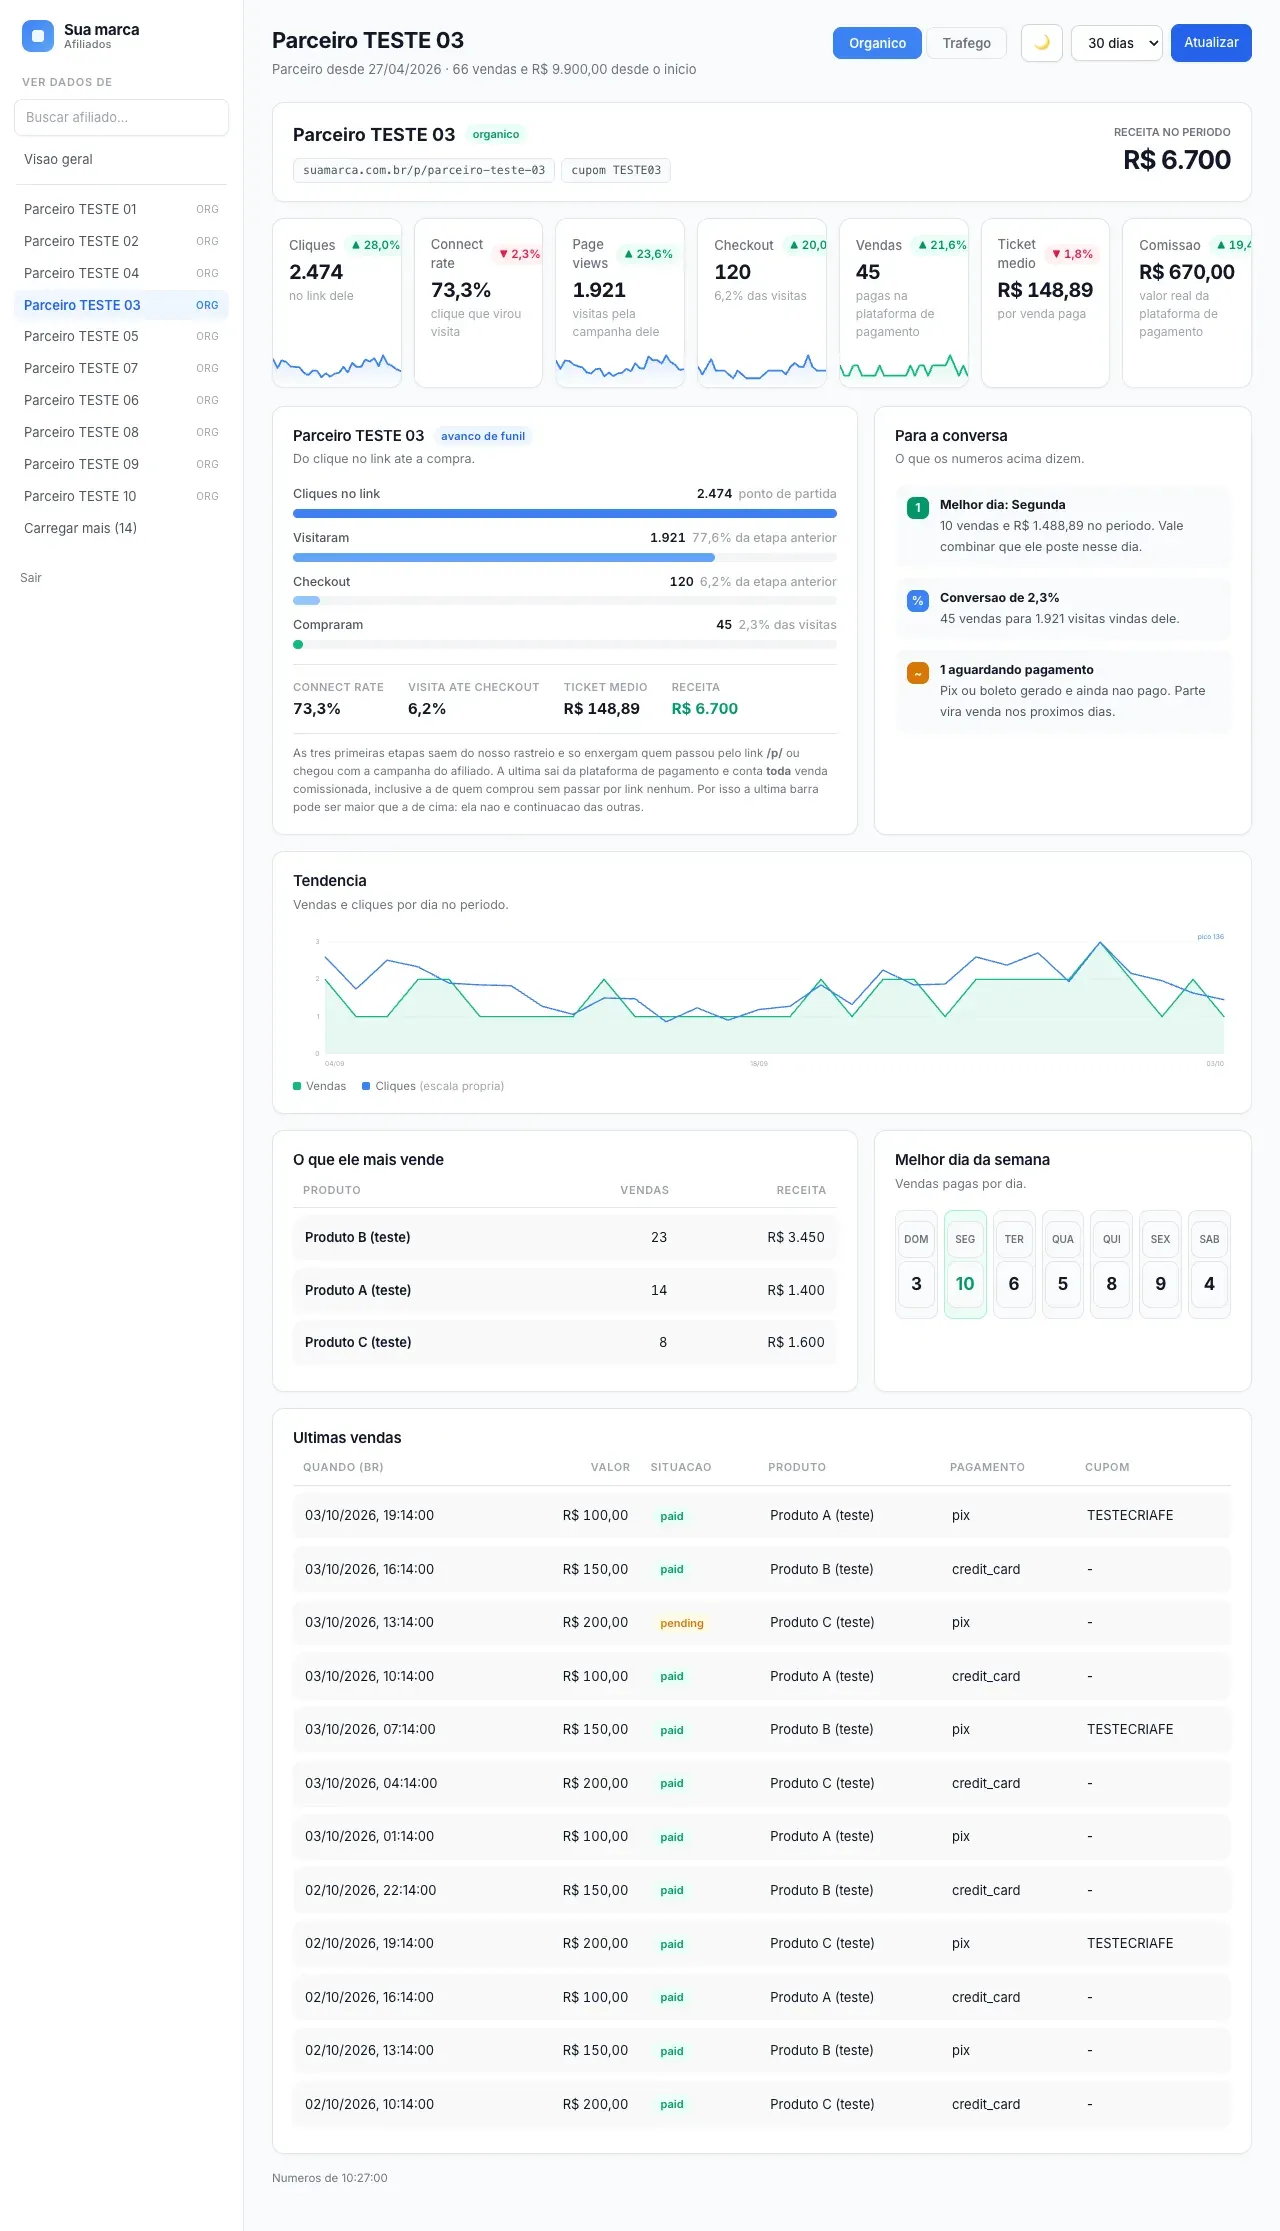Select Parceiro TESTE 05 in the sidebar
1280x2231 pixels.
click(x=121, y=336)
